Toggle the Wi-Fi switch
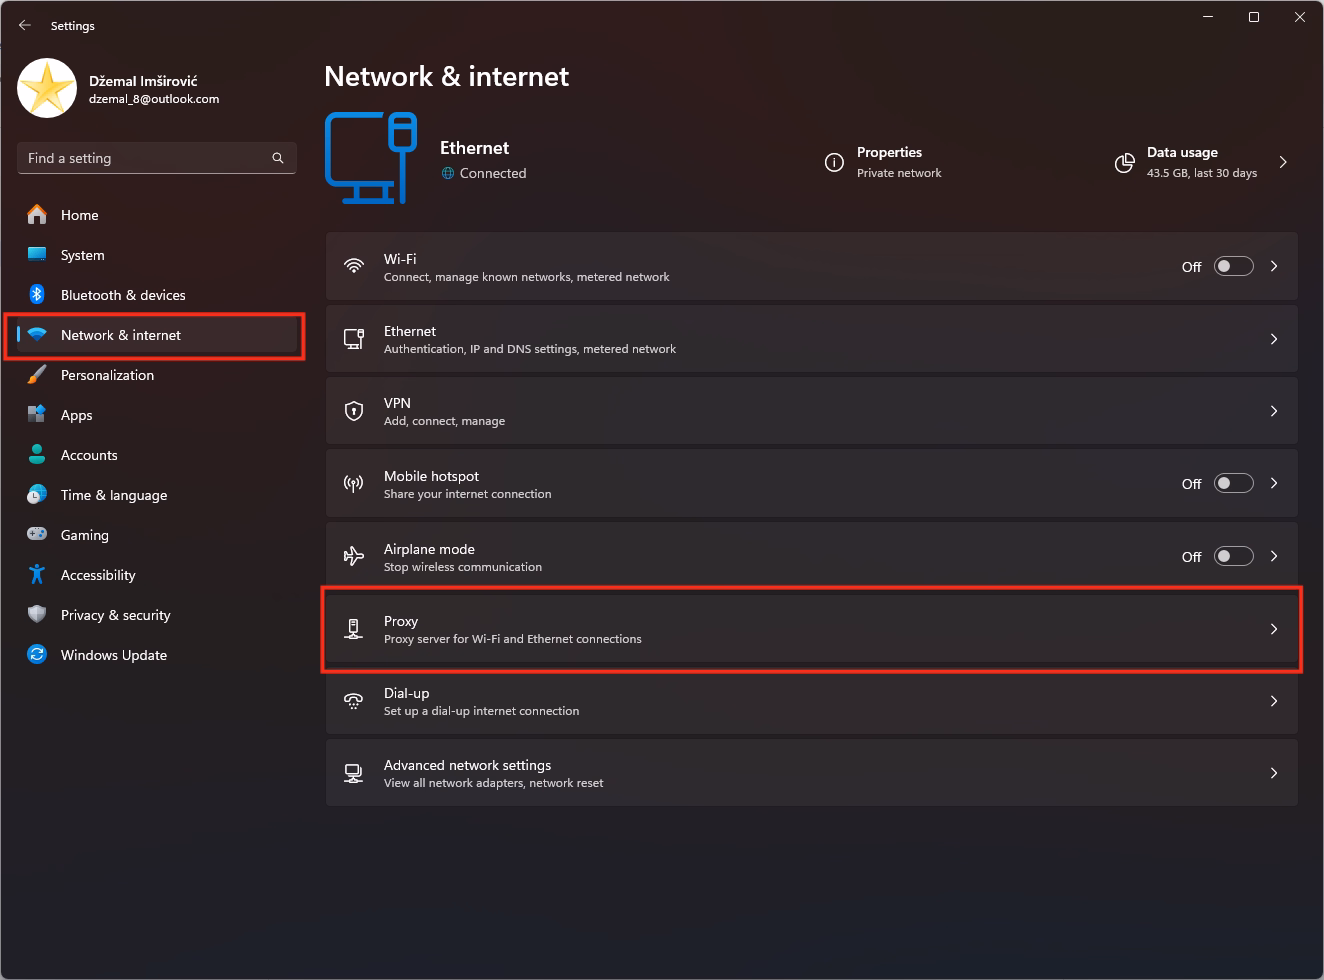 pos(1233,266)
